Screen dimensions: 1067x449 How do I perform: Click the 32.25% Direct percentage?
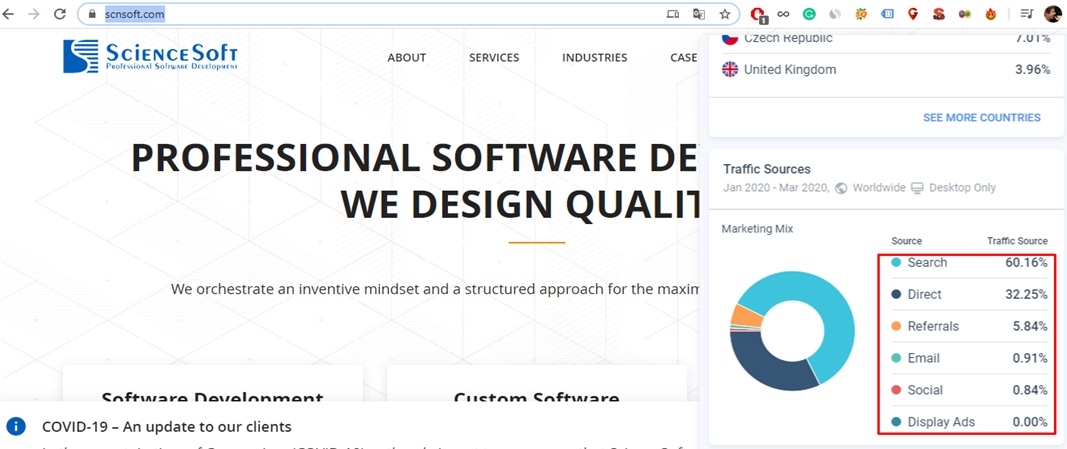(x=1026, y=295)
